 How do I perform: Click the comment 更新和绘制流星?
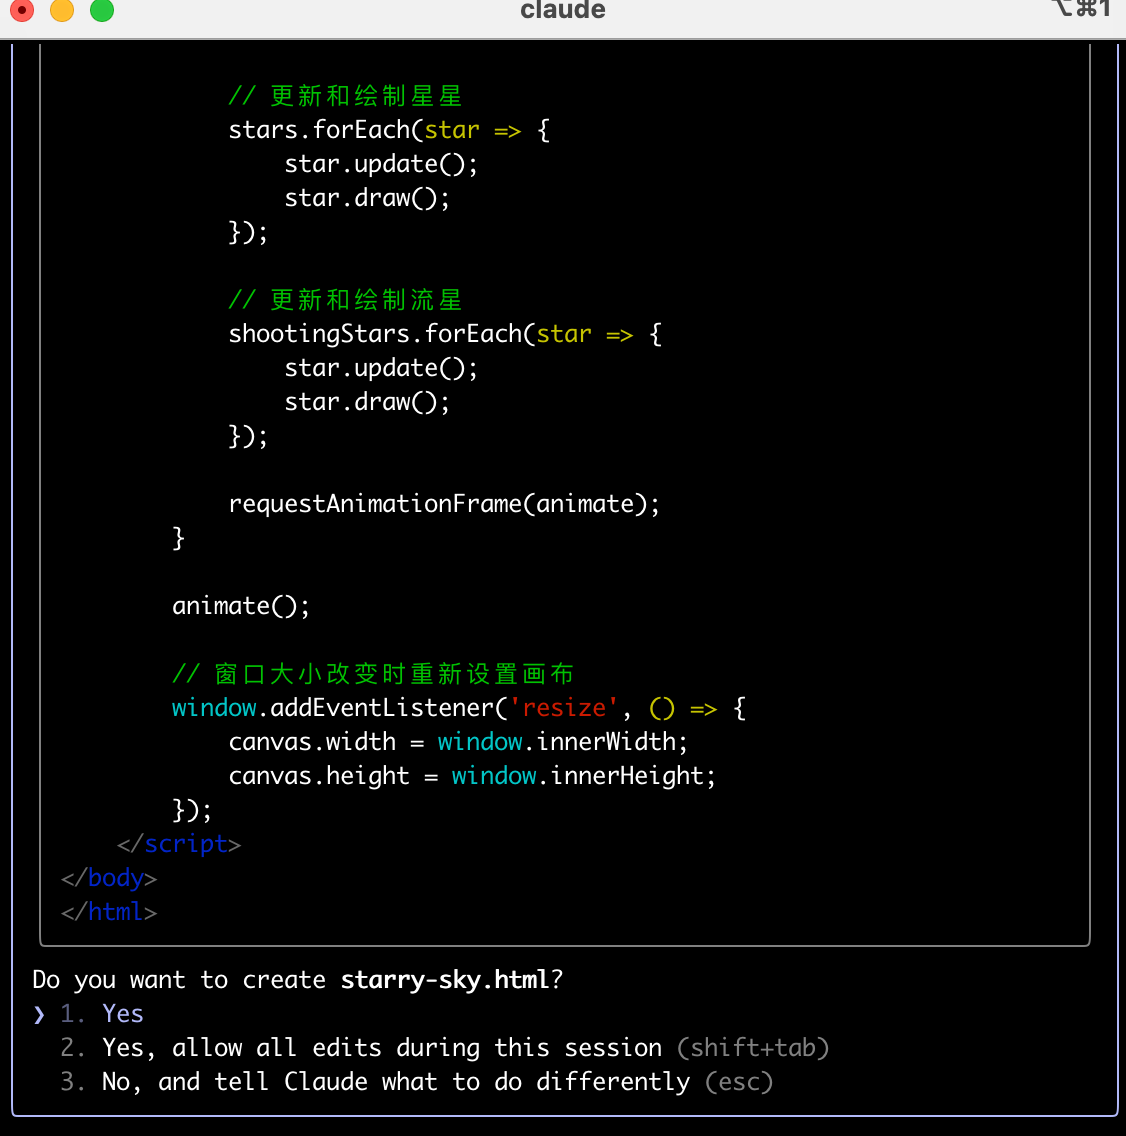click(345, 299)
